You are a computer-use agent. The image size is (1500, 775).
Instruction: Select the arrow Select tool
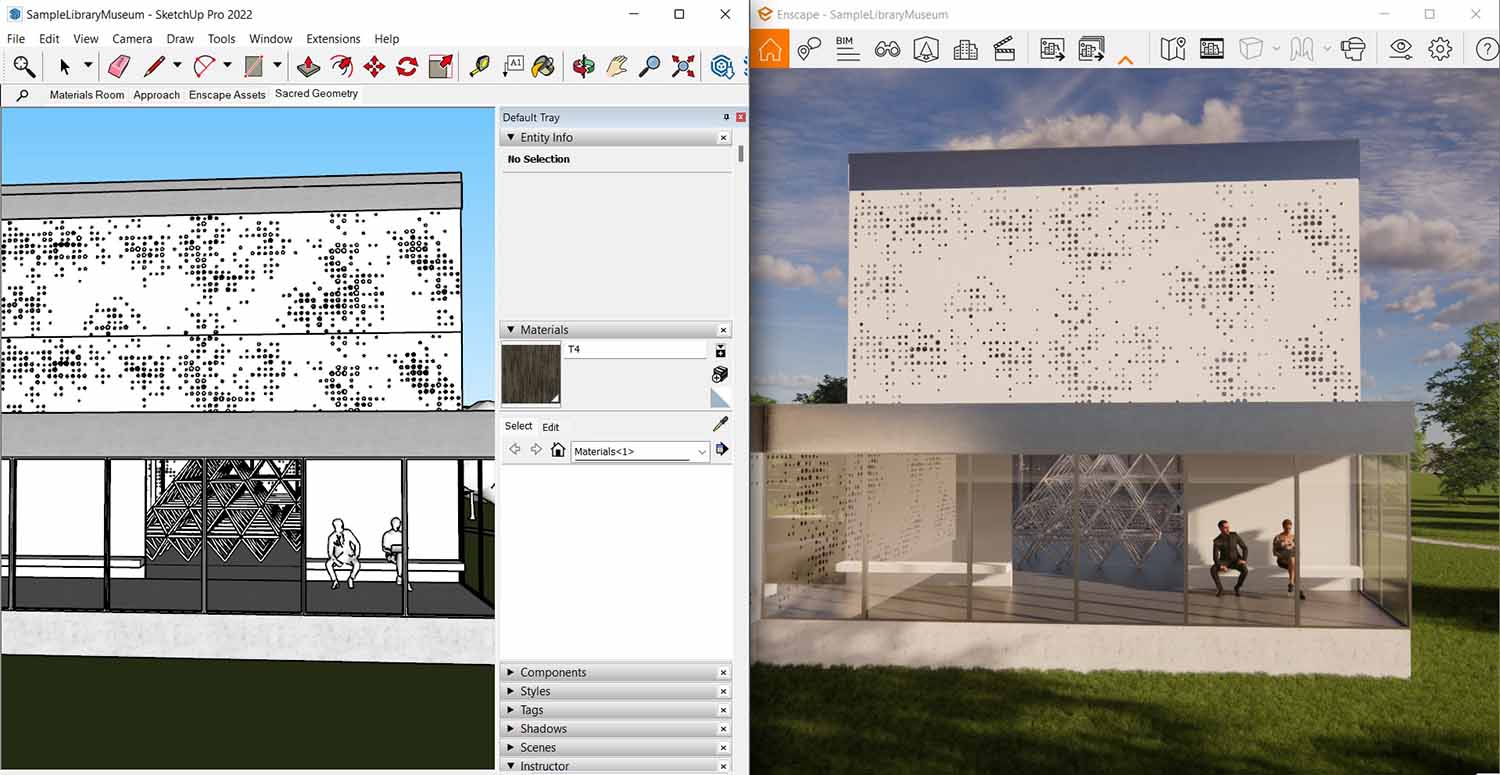click(65, 66)
